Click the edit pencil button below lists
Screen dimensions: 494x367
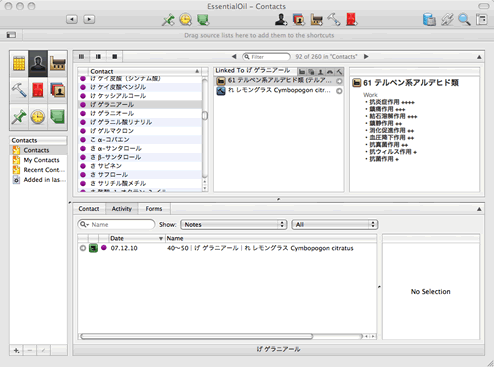pyautogui.click(x=43, y=350)
